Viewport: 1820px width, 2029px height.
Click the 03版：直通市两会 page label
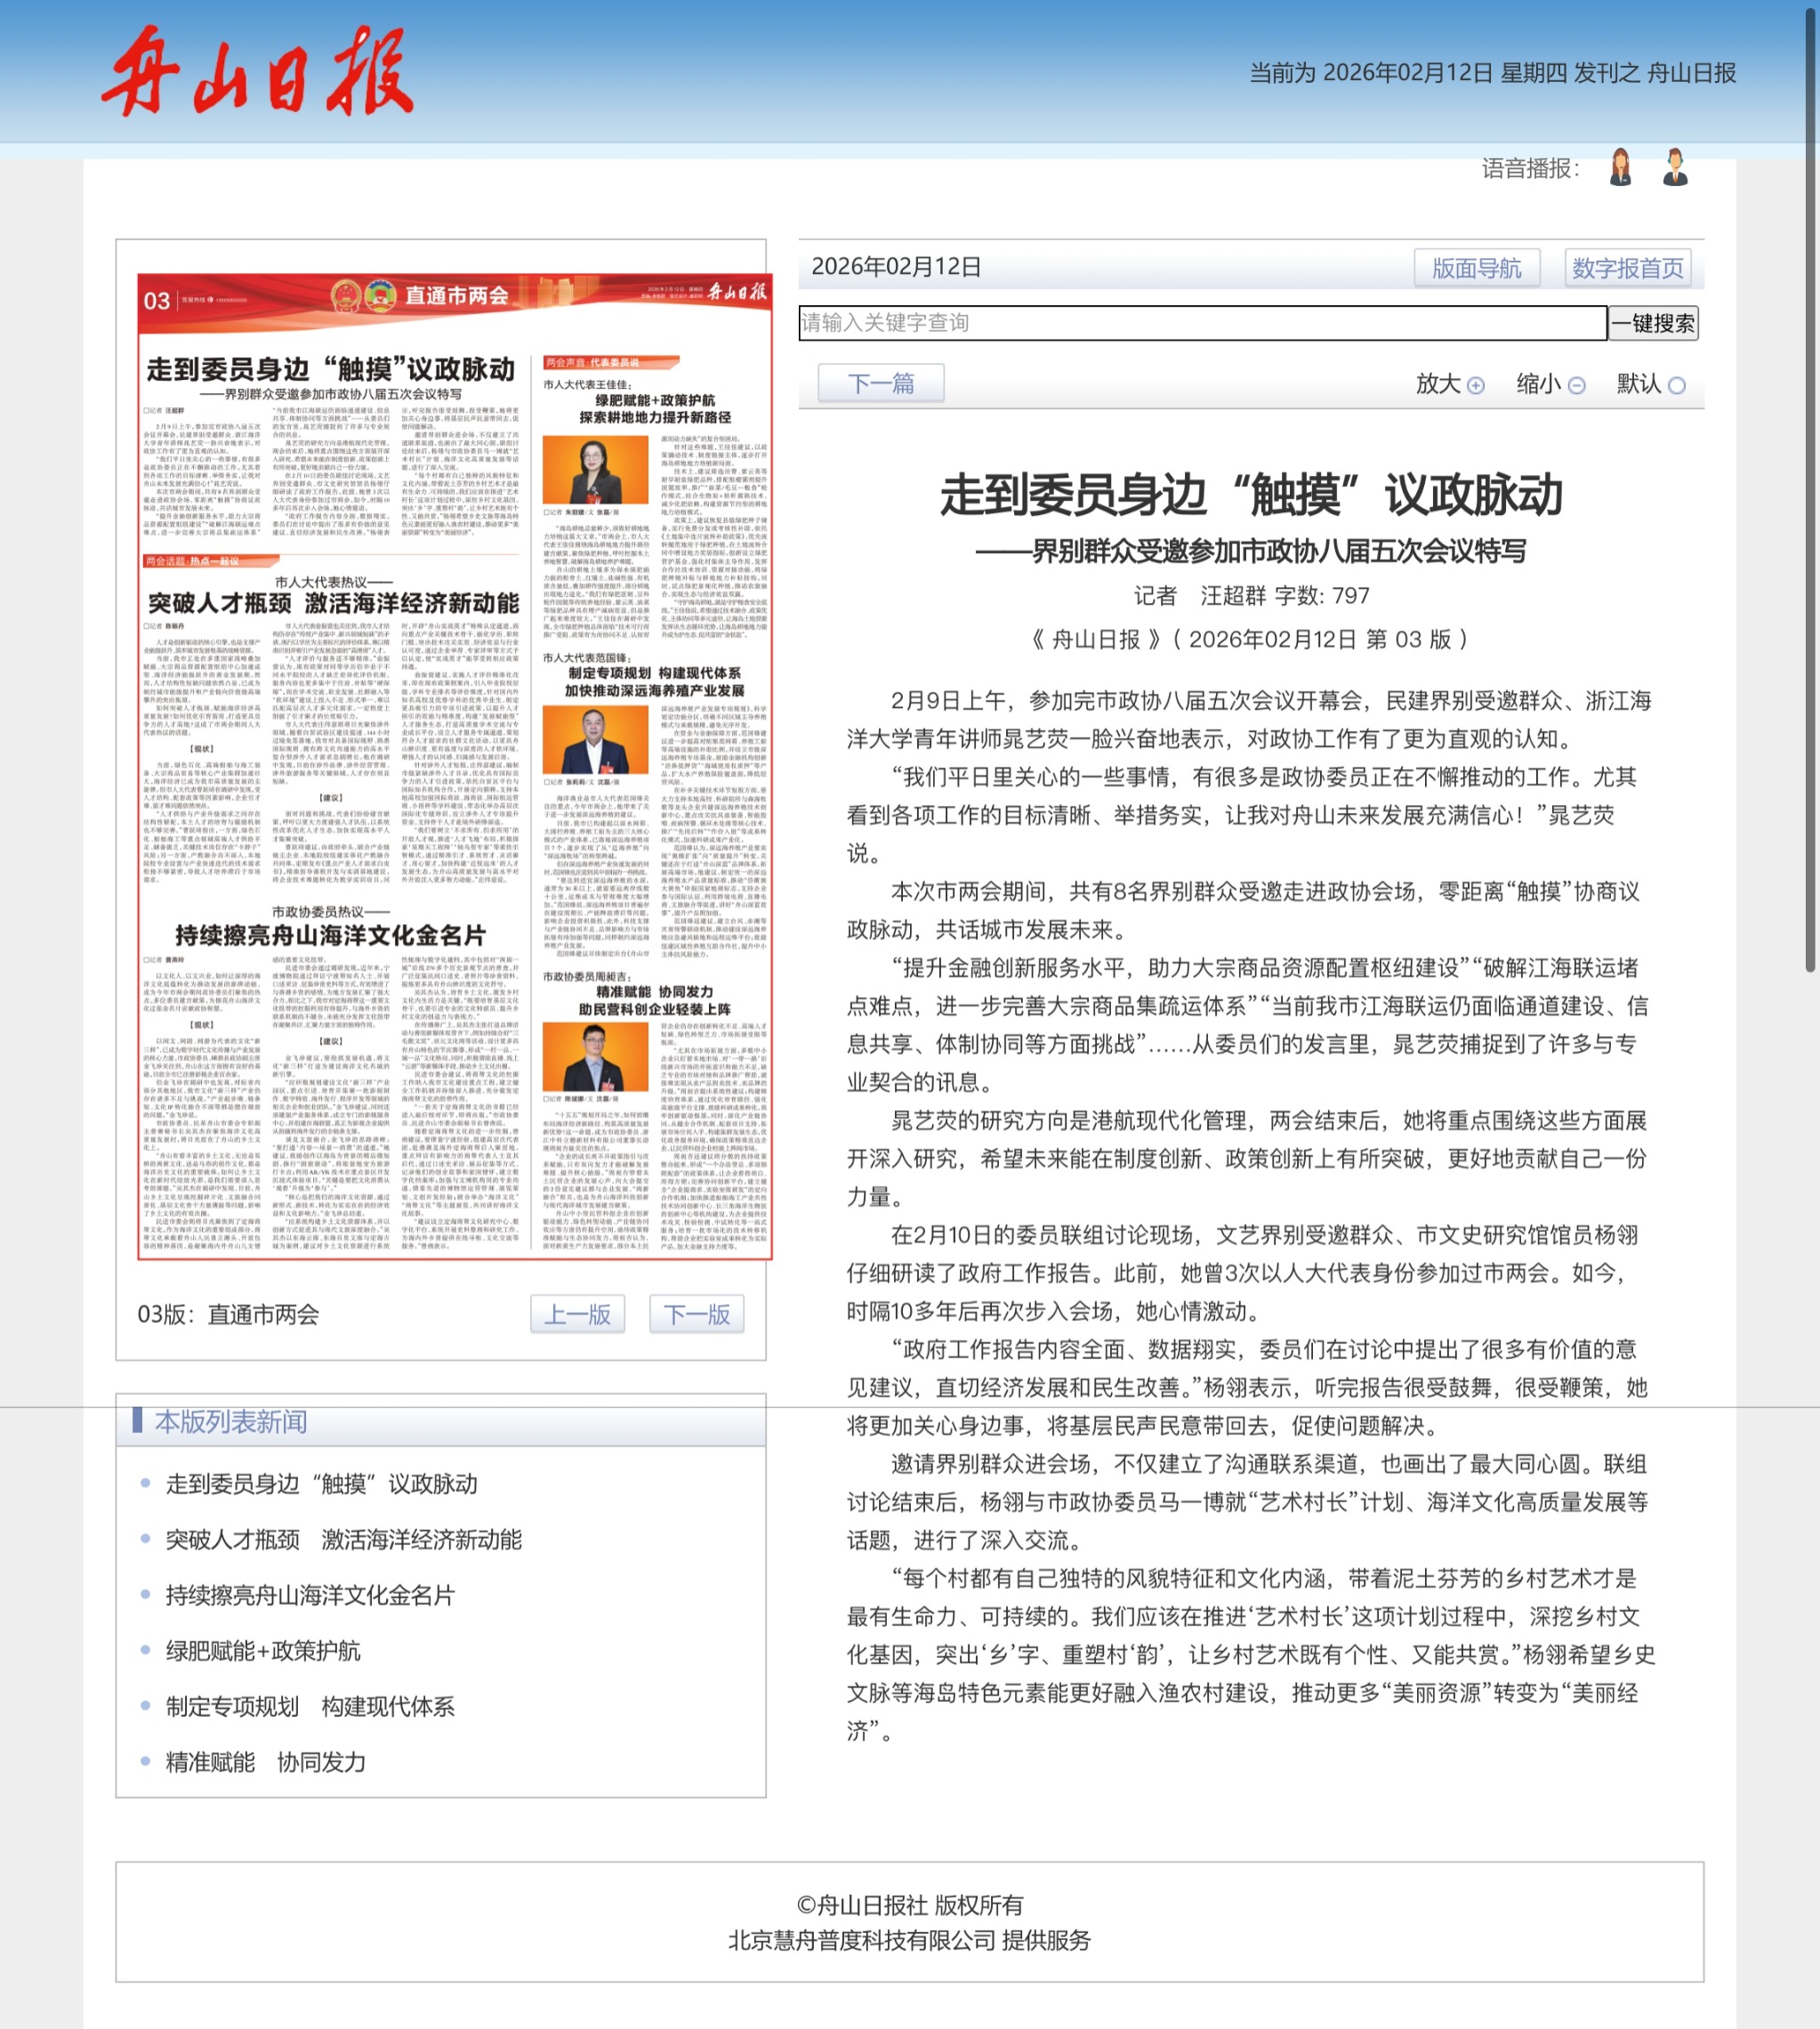pos(228,1314)
